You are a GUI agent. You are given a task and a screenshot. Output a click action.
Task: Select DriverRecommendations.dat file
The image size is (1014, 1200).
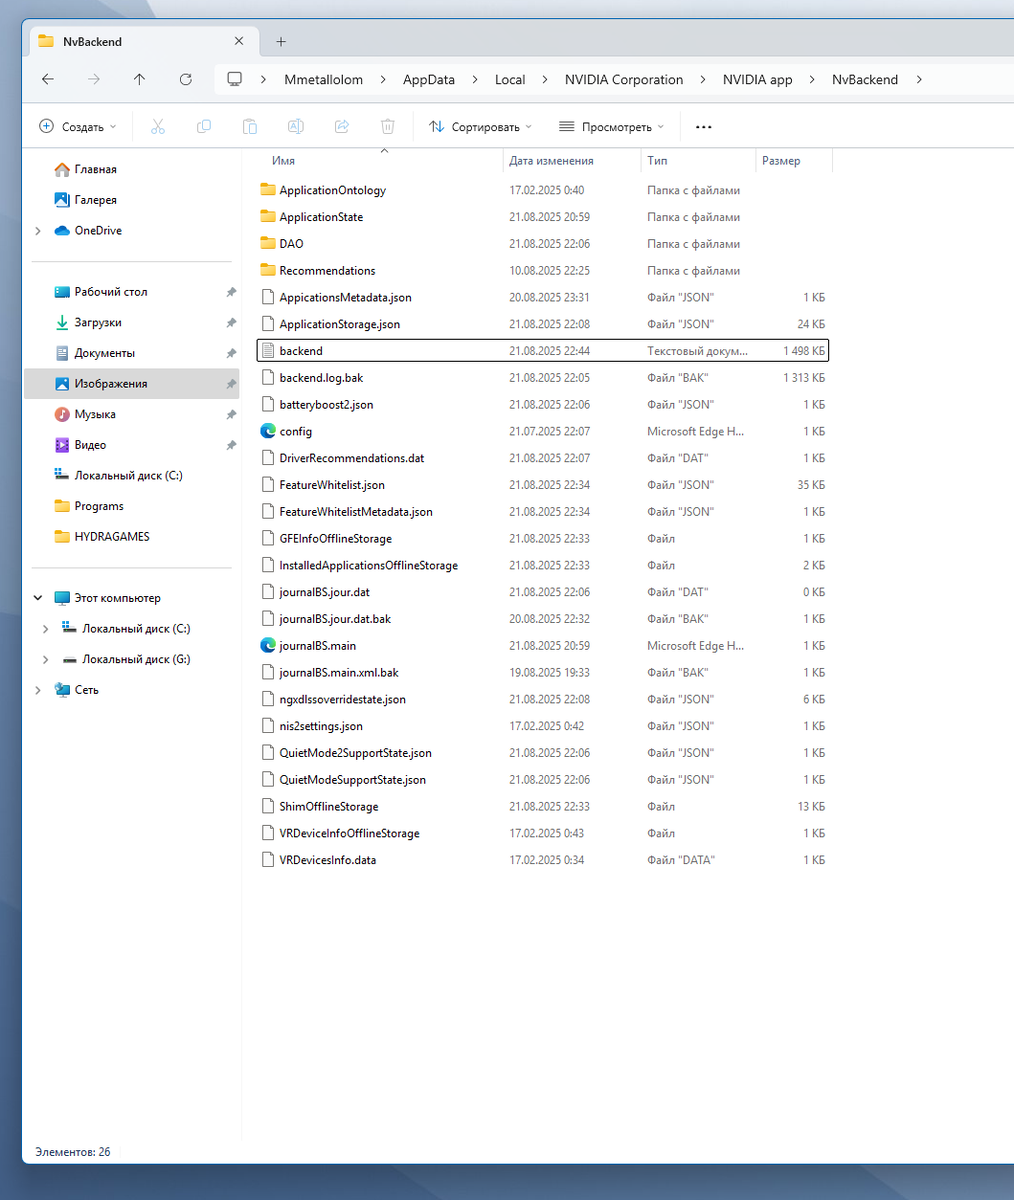point(543,458)
